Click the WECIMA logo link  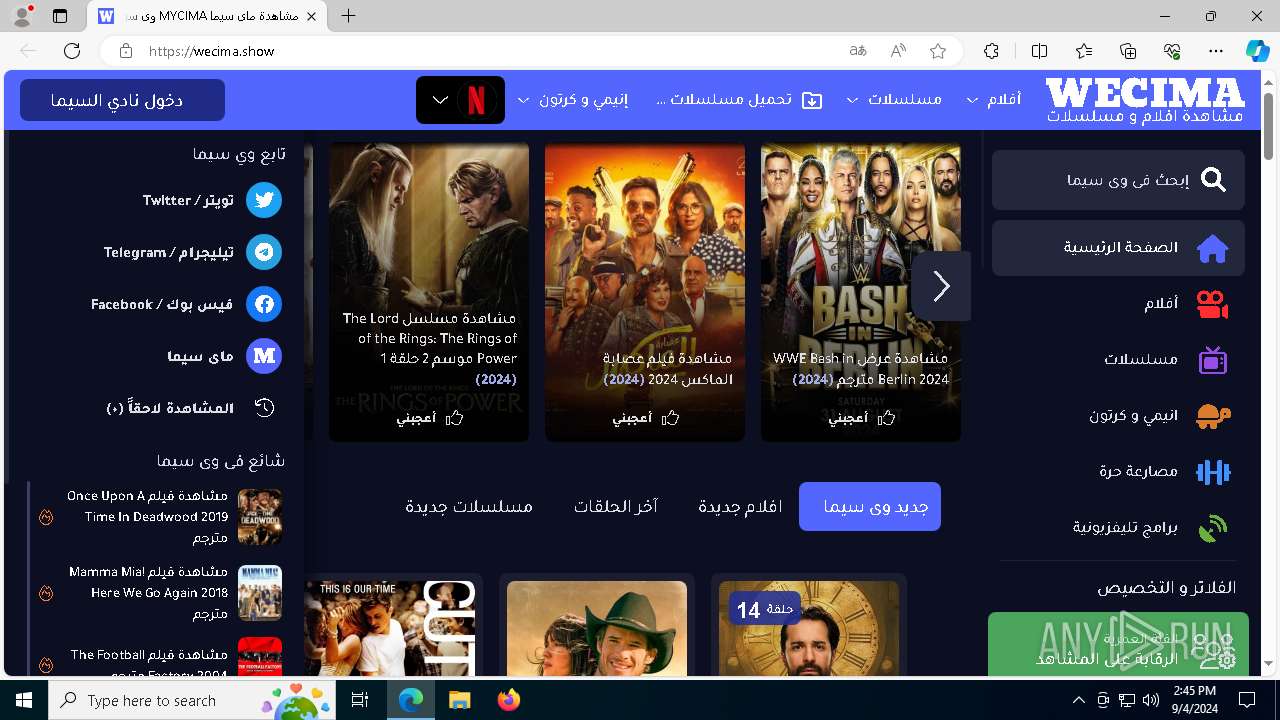1145,100
